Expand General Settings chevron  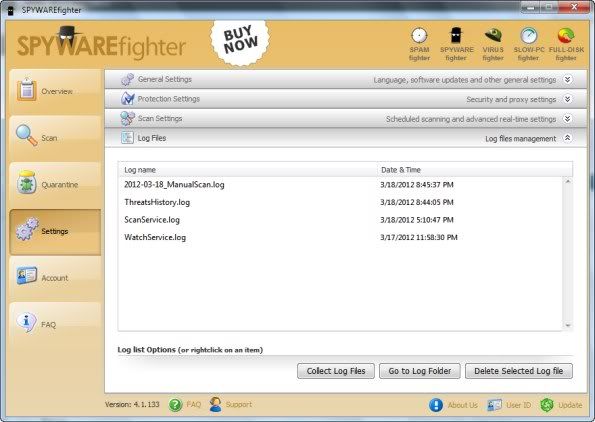[x=567, y=79]
